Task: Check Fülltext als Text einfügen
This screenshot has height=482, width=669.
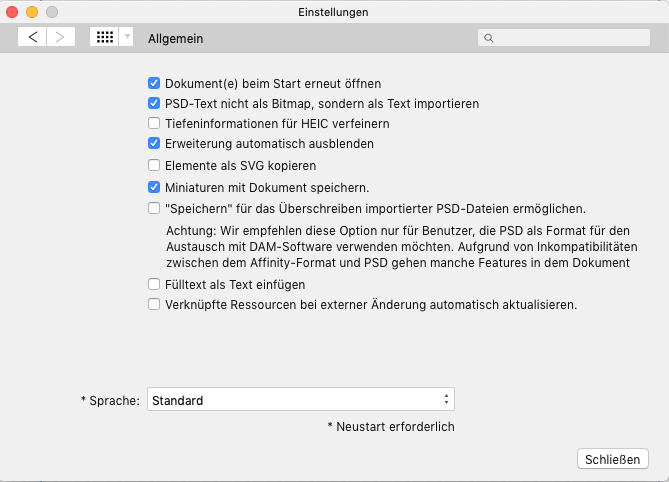Action: click(x=154, y=285)
